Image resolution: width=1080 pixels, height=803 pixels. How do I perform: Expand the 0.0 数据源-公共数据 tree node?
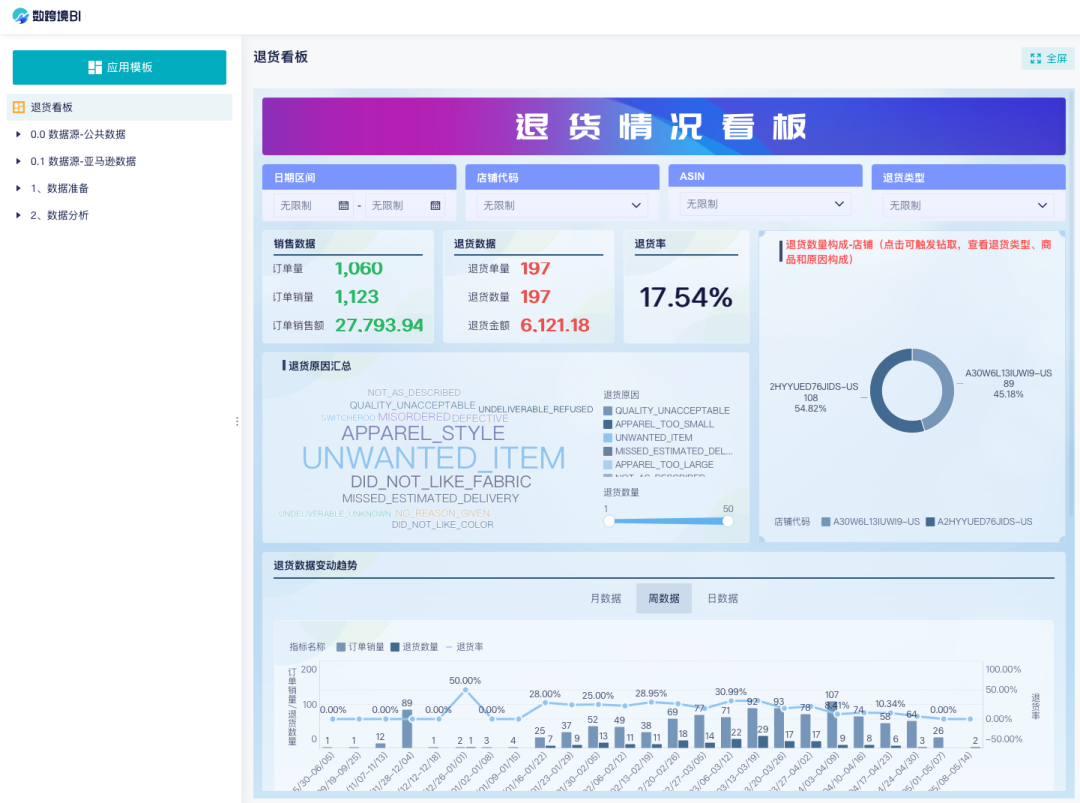(19, 134)
